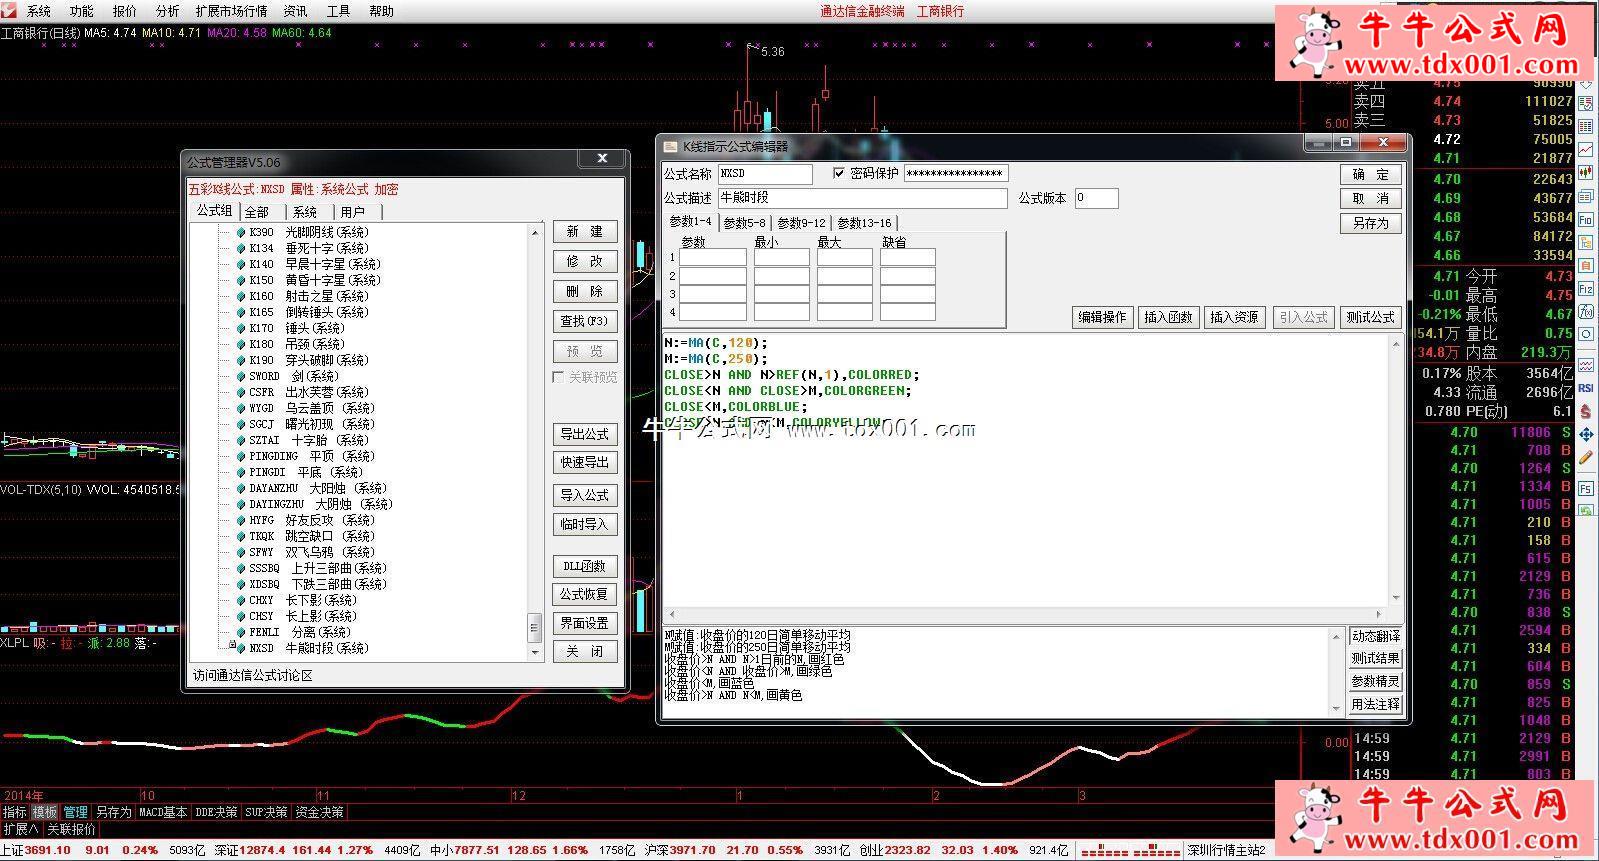
Task: Click the 动态翻译 button
Action: [x=1376, y=636]
